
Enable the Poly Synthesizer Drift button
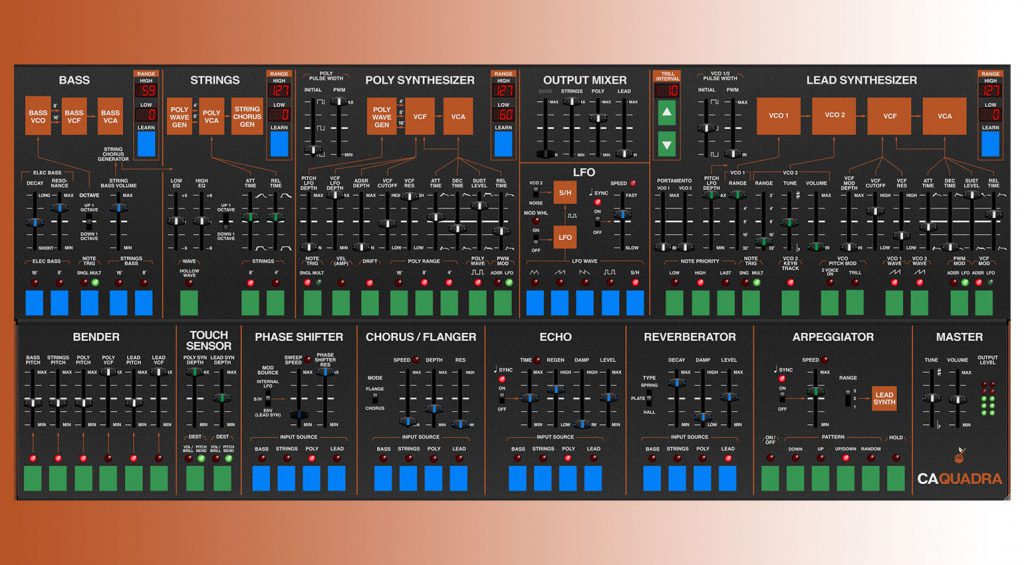point(370,301)
